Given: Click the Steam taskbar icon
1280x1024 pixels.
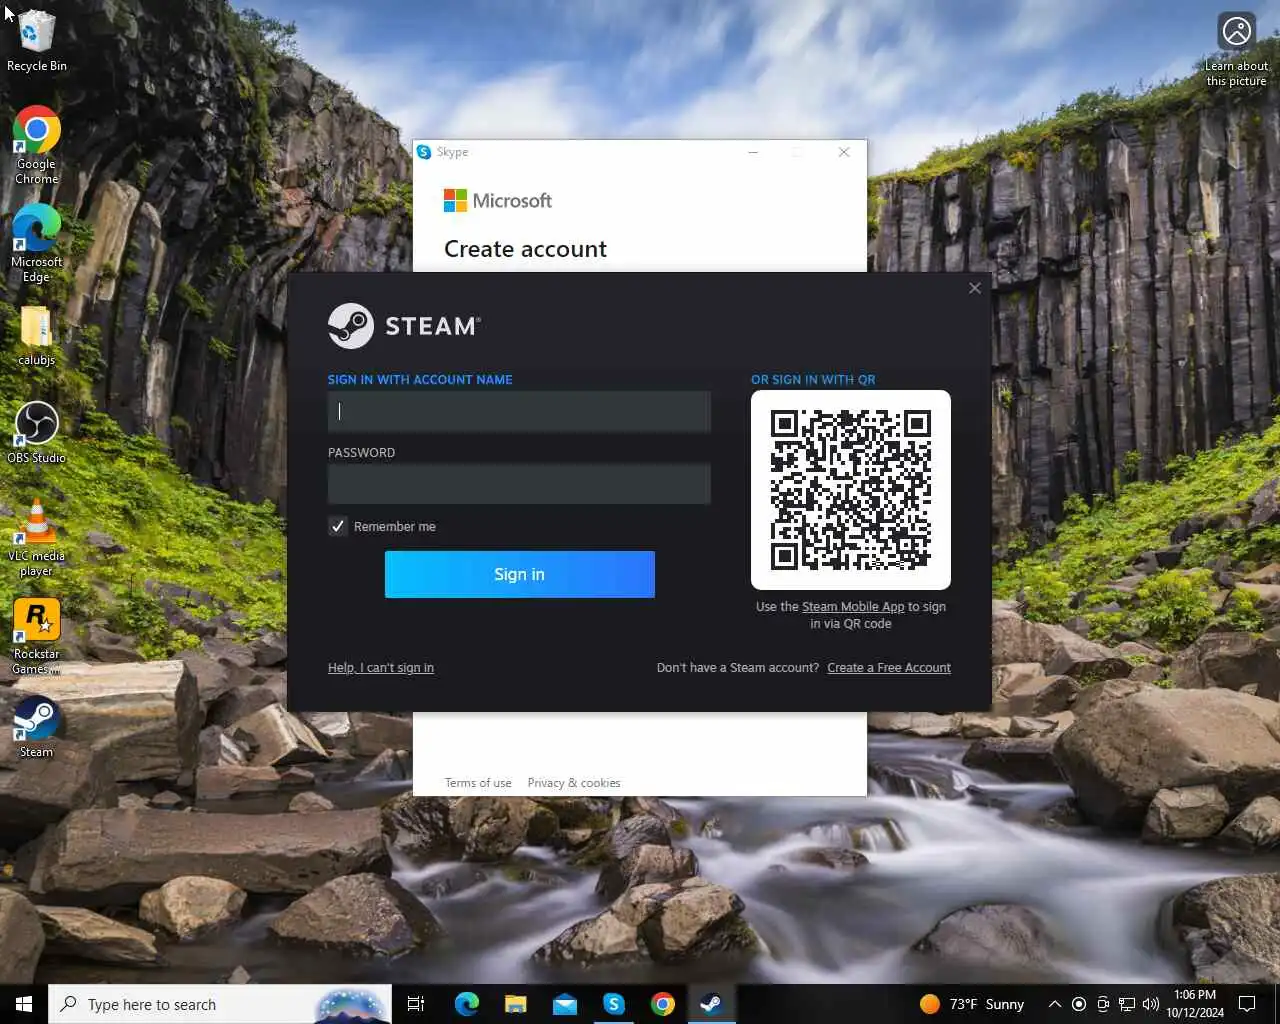Looking at the screenshot, I should [x=711, y=1004].
